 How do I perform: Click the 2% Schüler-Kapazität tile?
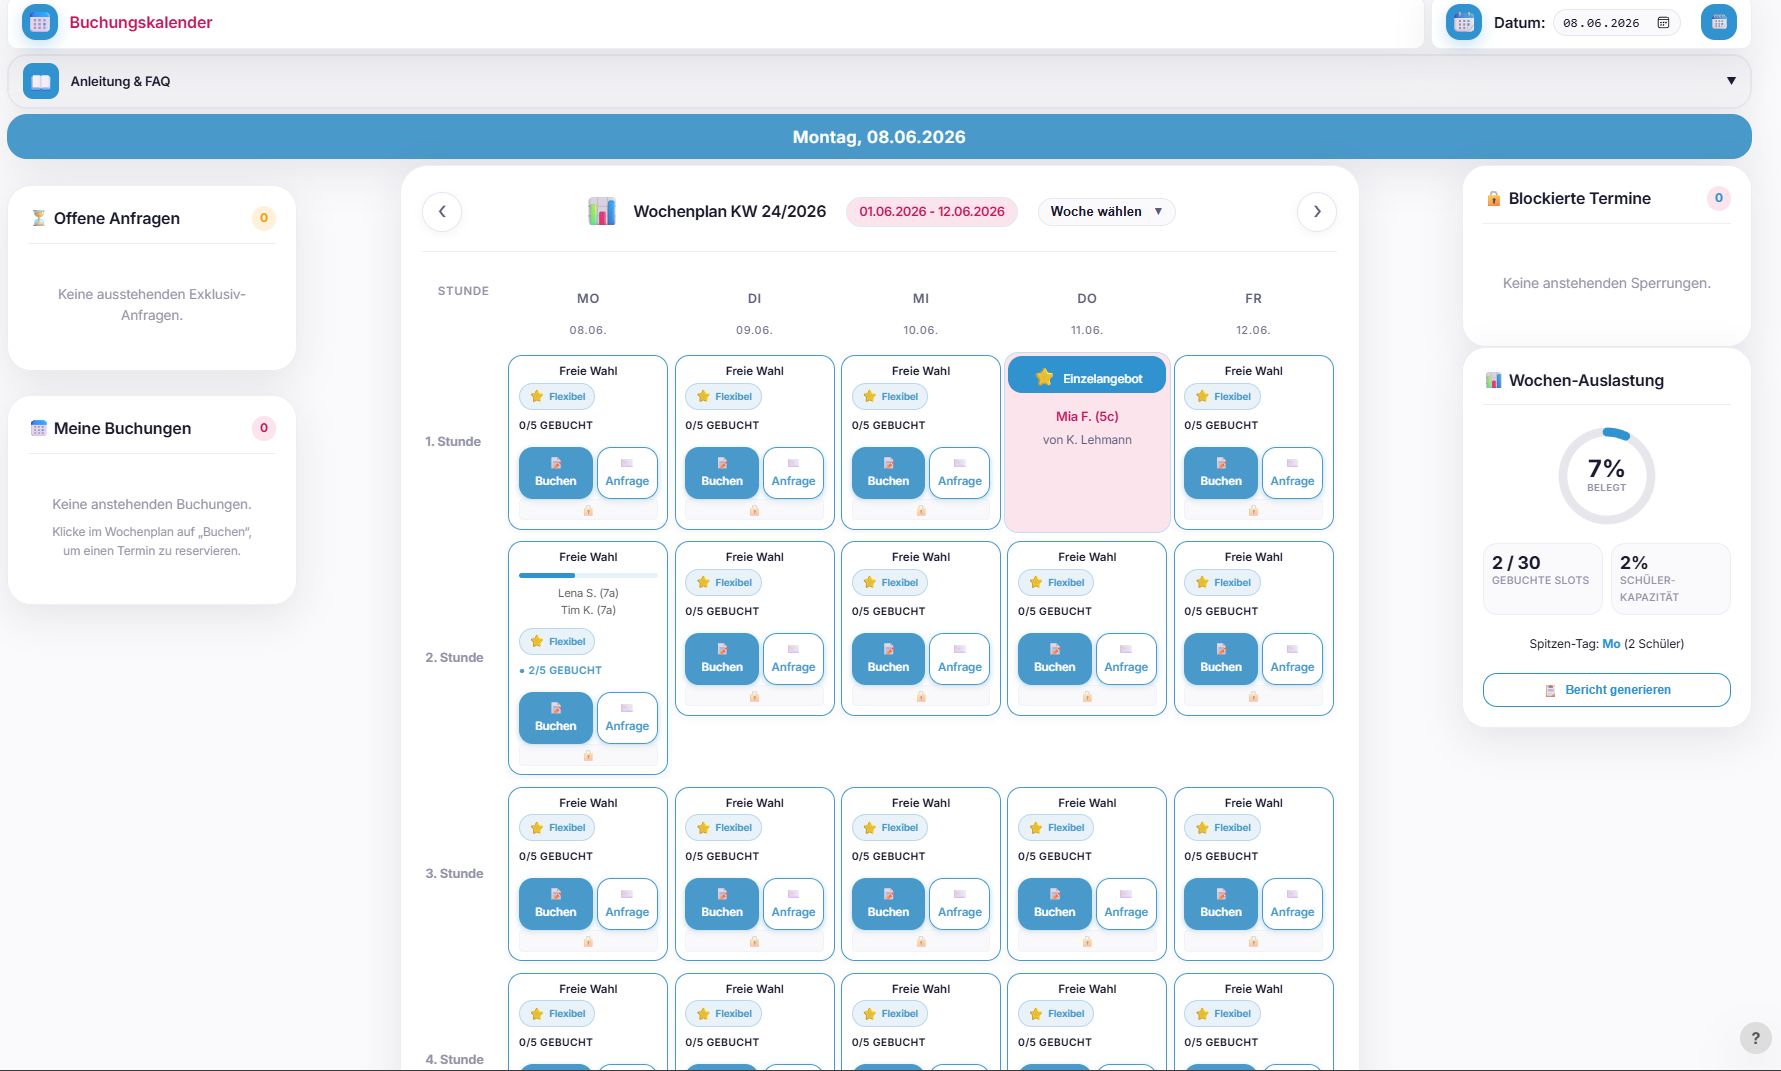[x=1670, y=578]
